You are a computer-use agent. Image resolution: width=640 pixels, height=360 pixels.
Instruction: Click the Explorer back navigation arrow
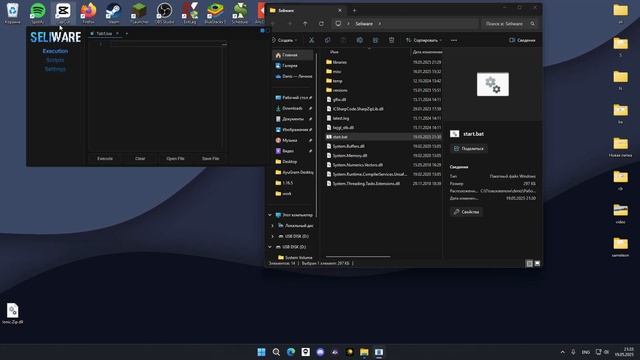click(273, 24)
